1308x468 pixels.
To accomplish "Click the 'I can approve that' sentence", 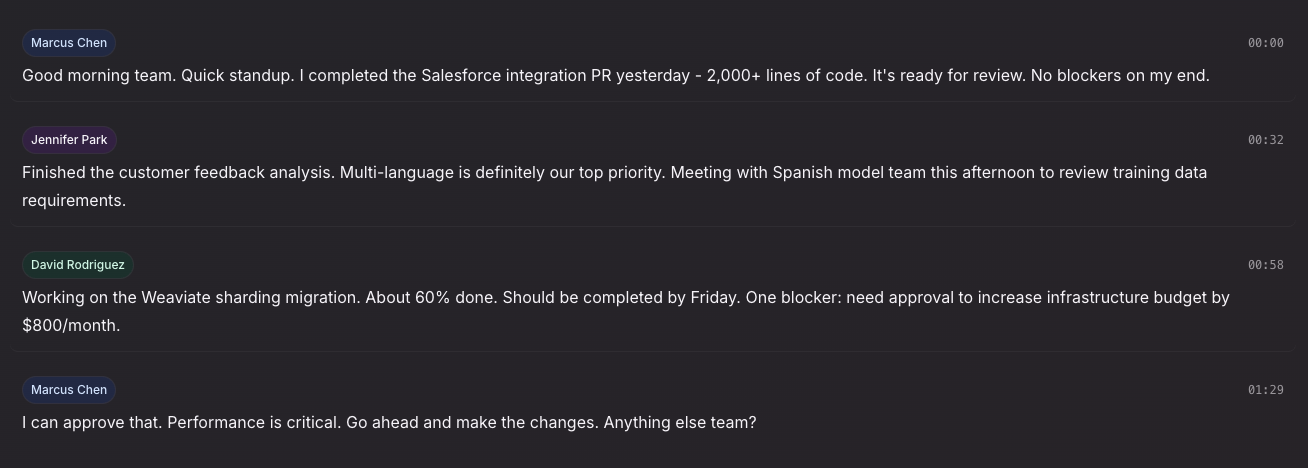I will coord(92,423).
